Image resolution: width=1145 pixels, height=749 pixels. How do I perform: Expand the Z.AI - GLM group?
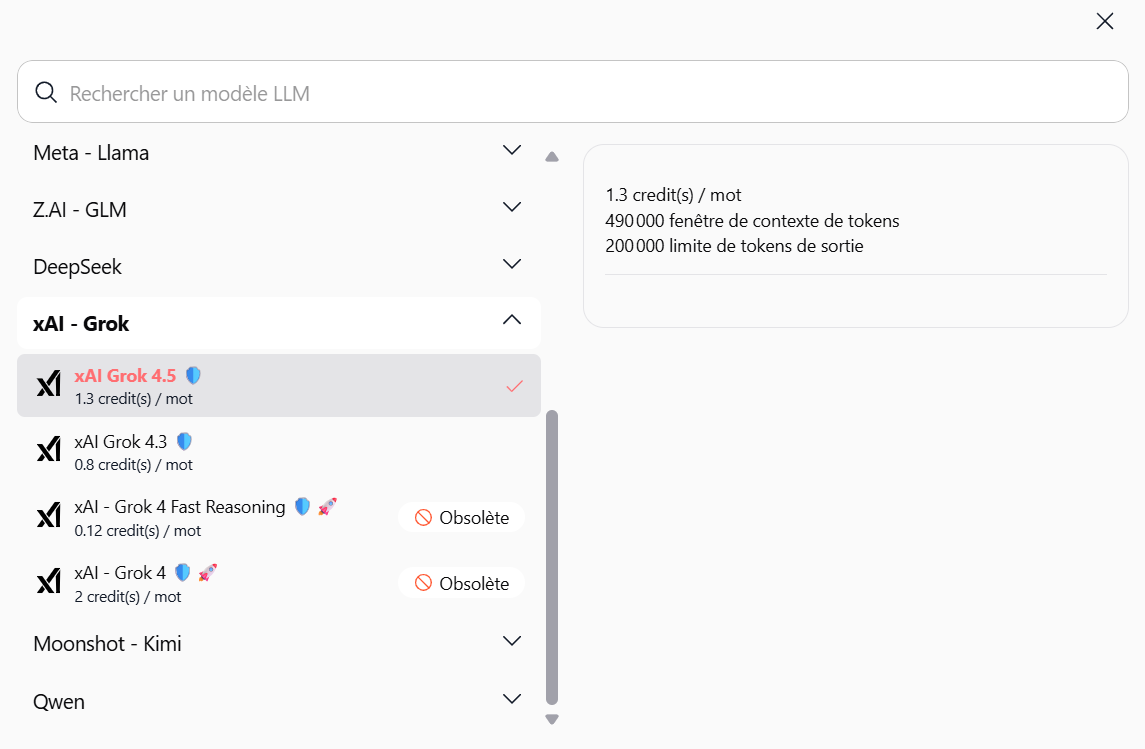[279, 210]
